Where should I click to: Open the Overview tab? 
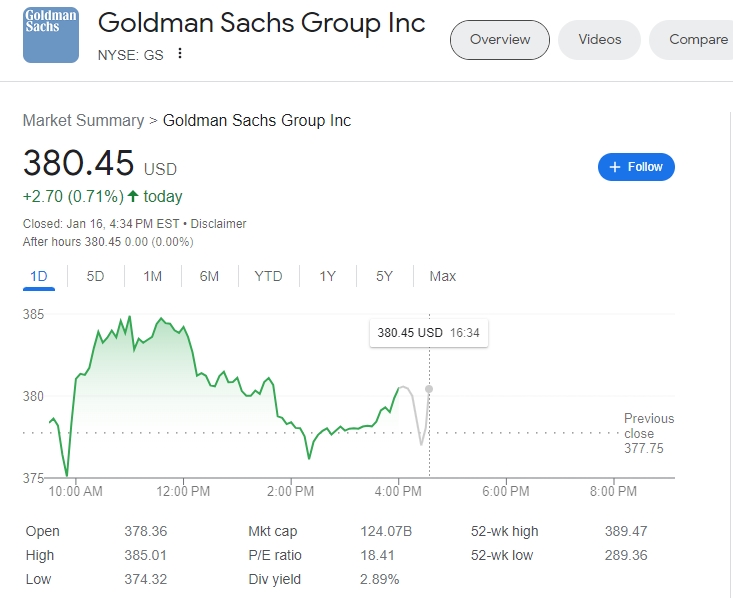click(500, 40)
